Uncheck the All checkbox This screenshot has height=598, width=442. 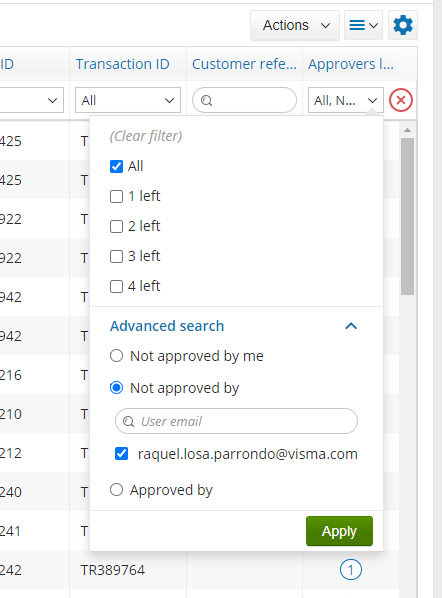click(116, 166)
